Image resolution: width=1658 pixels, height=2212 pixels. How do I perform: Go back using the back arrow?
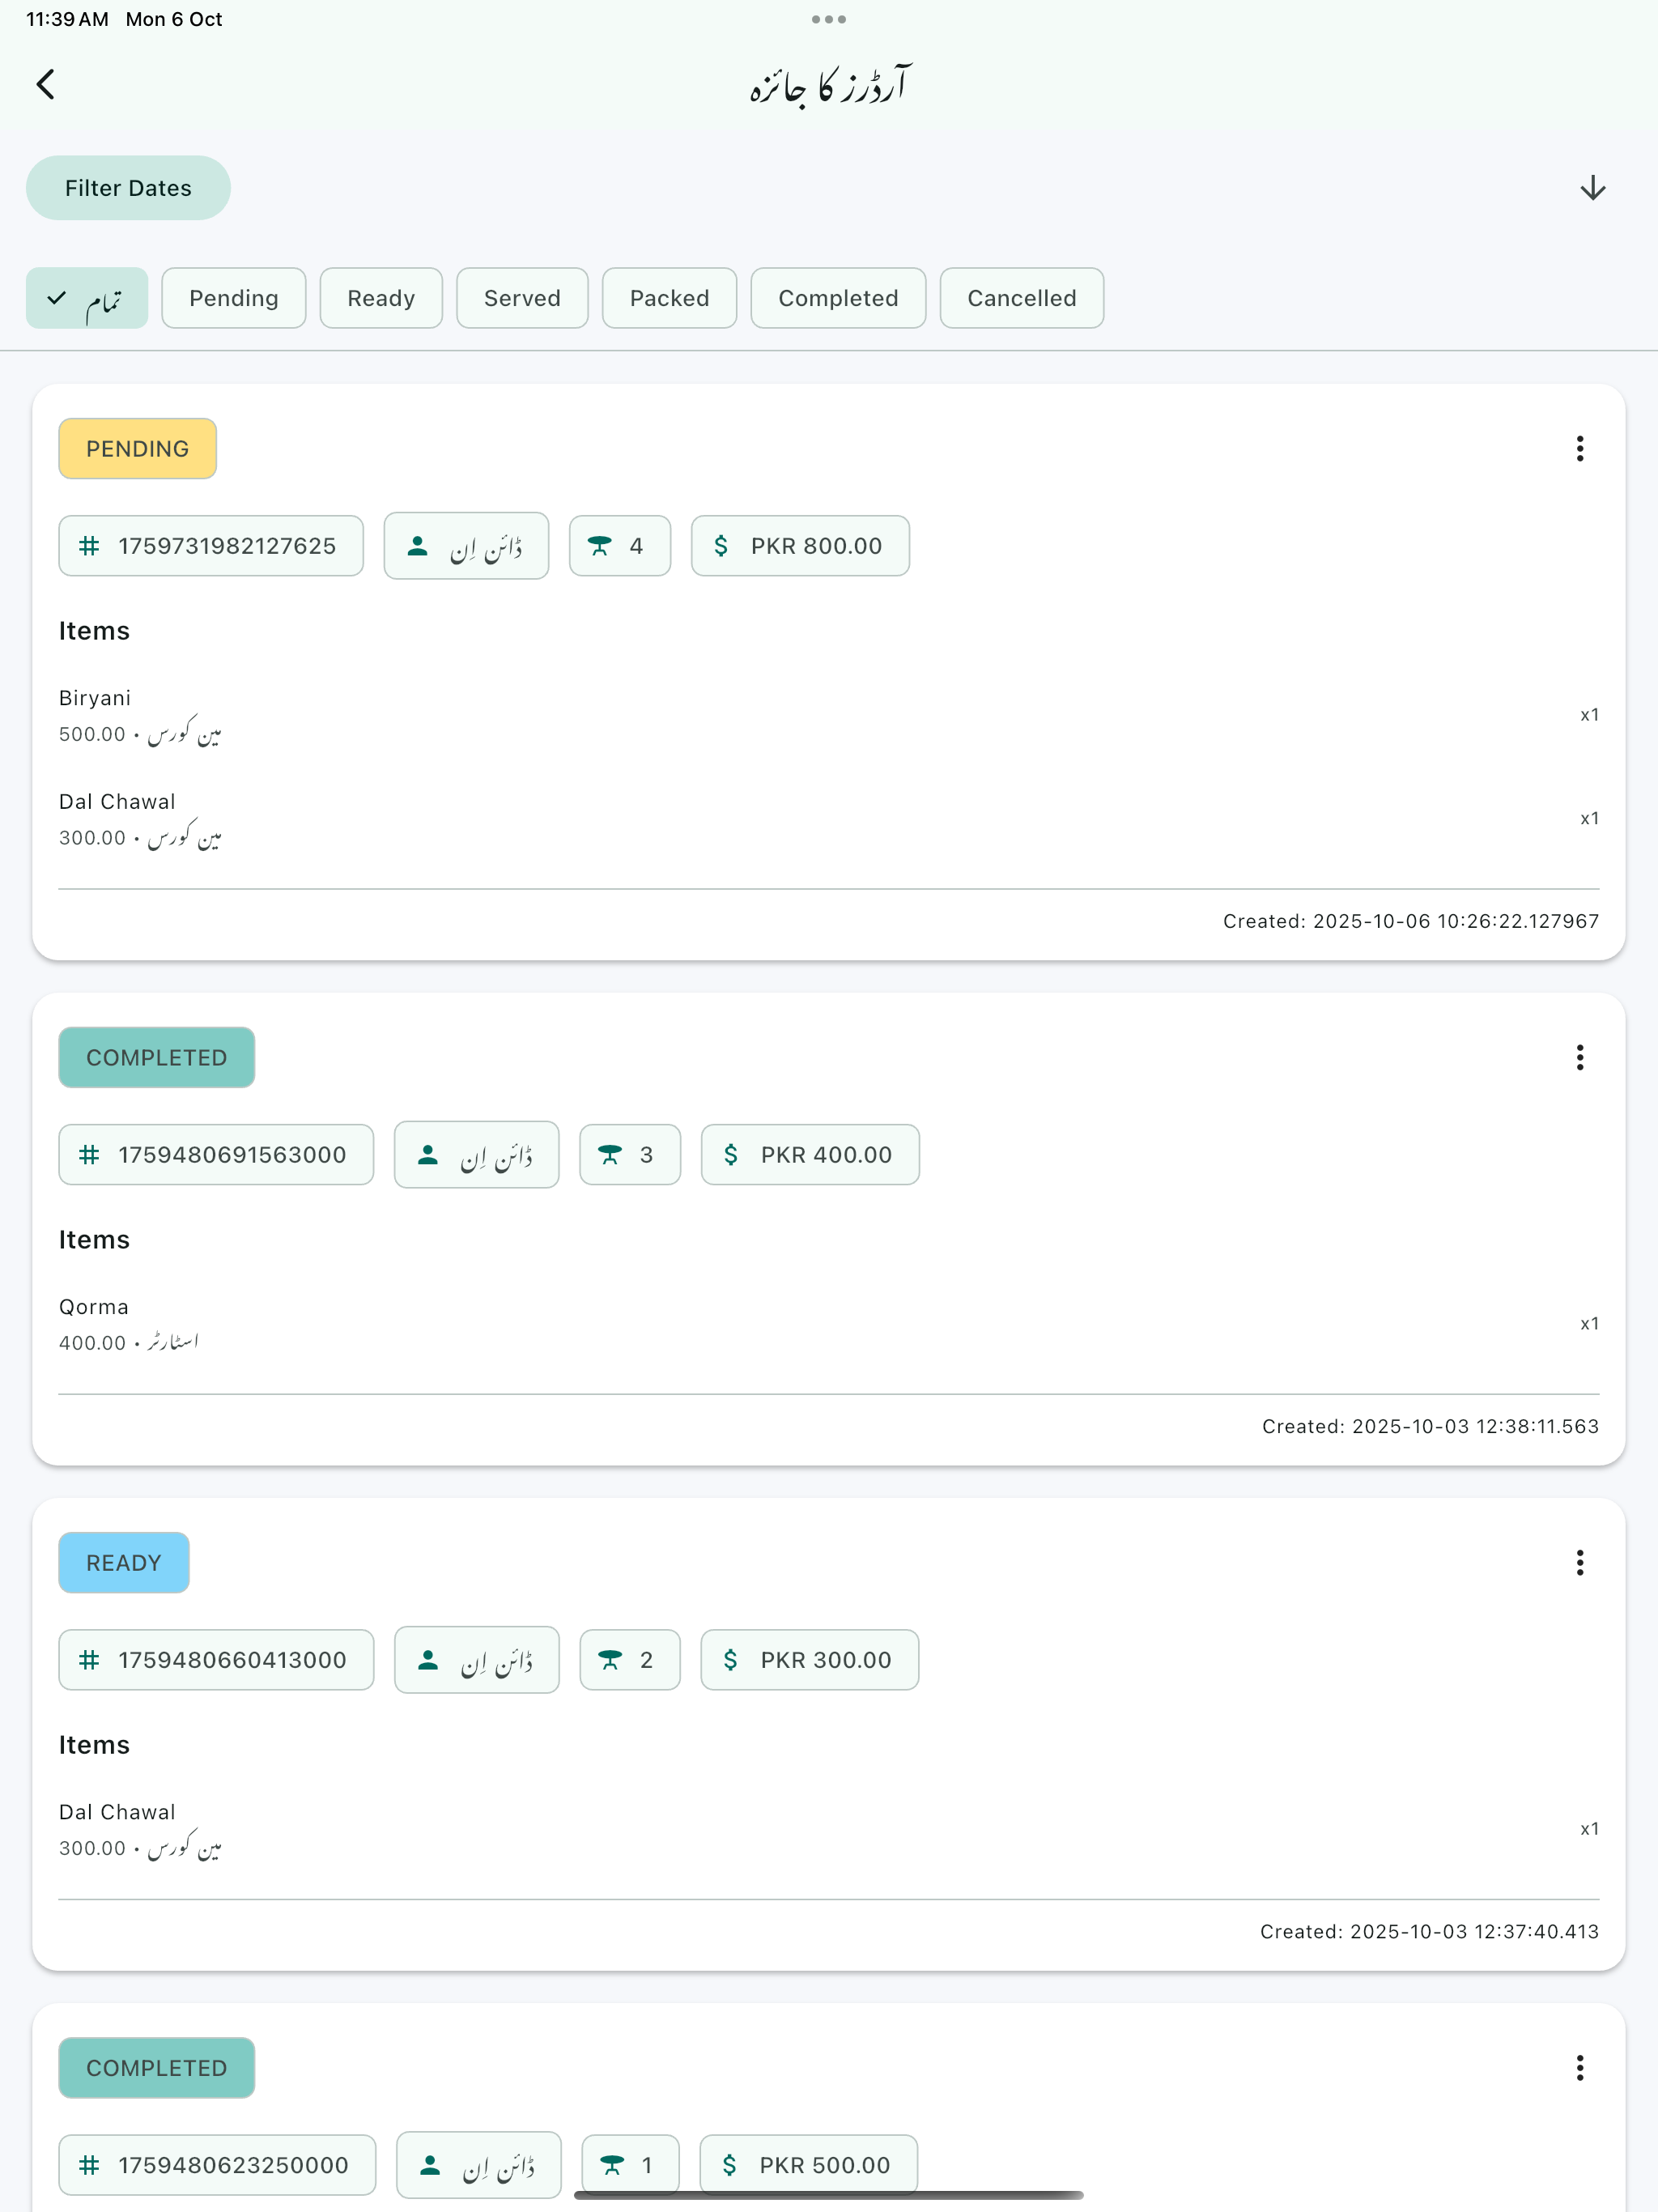[x=46, y=85]
